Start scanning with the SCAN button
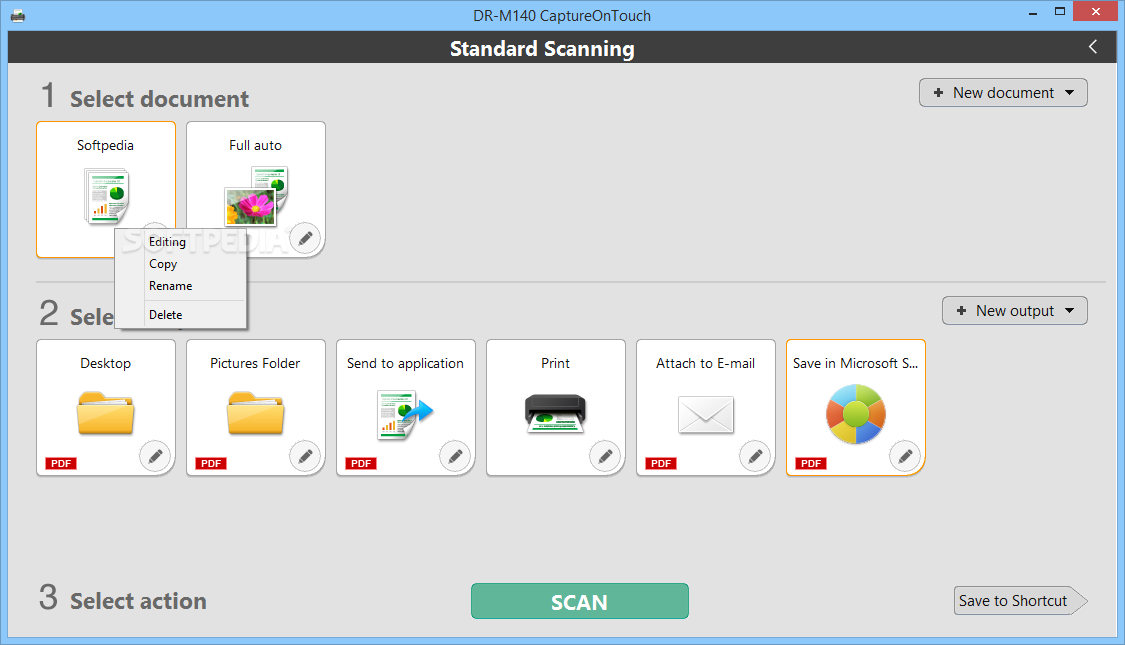The image size is (1125, 645). (x=580, y=601)
